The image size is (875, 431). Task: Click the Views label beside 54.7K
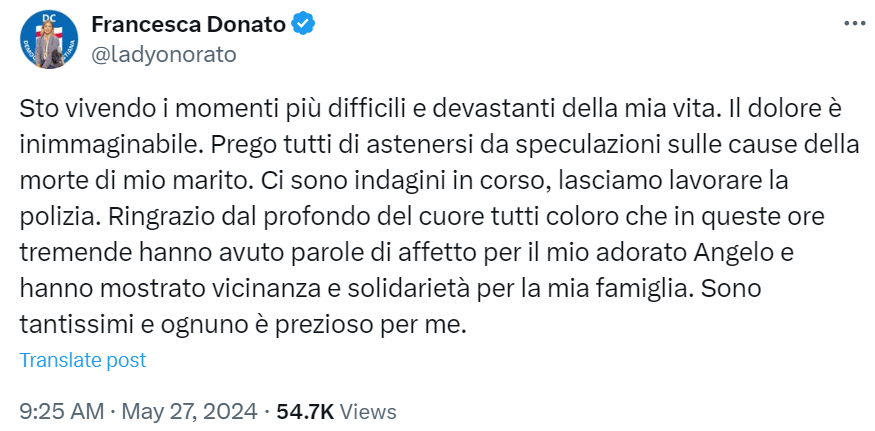(x=369, y=411)
